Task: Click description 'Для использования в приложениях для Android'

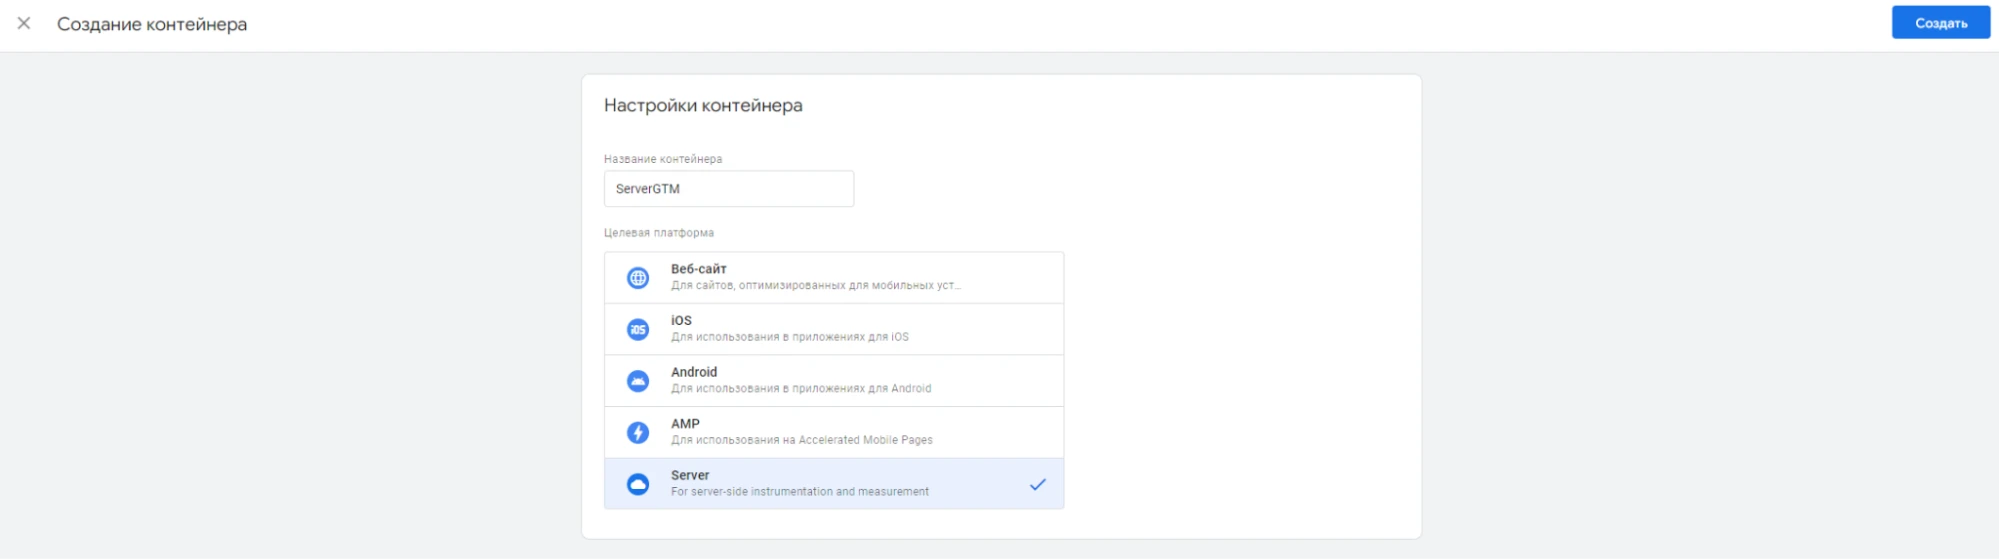Action: [800, 389]
